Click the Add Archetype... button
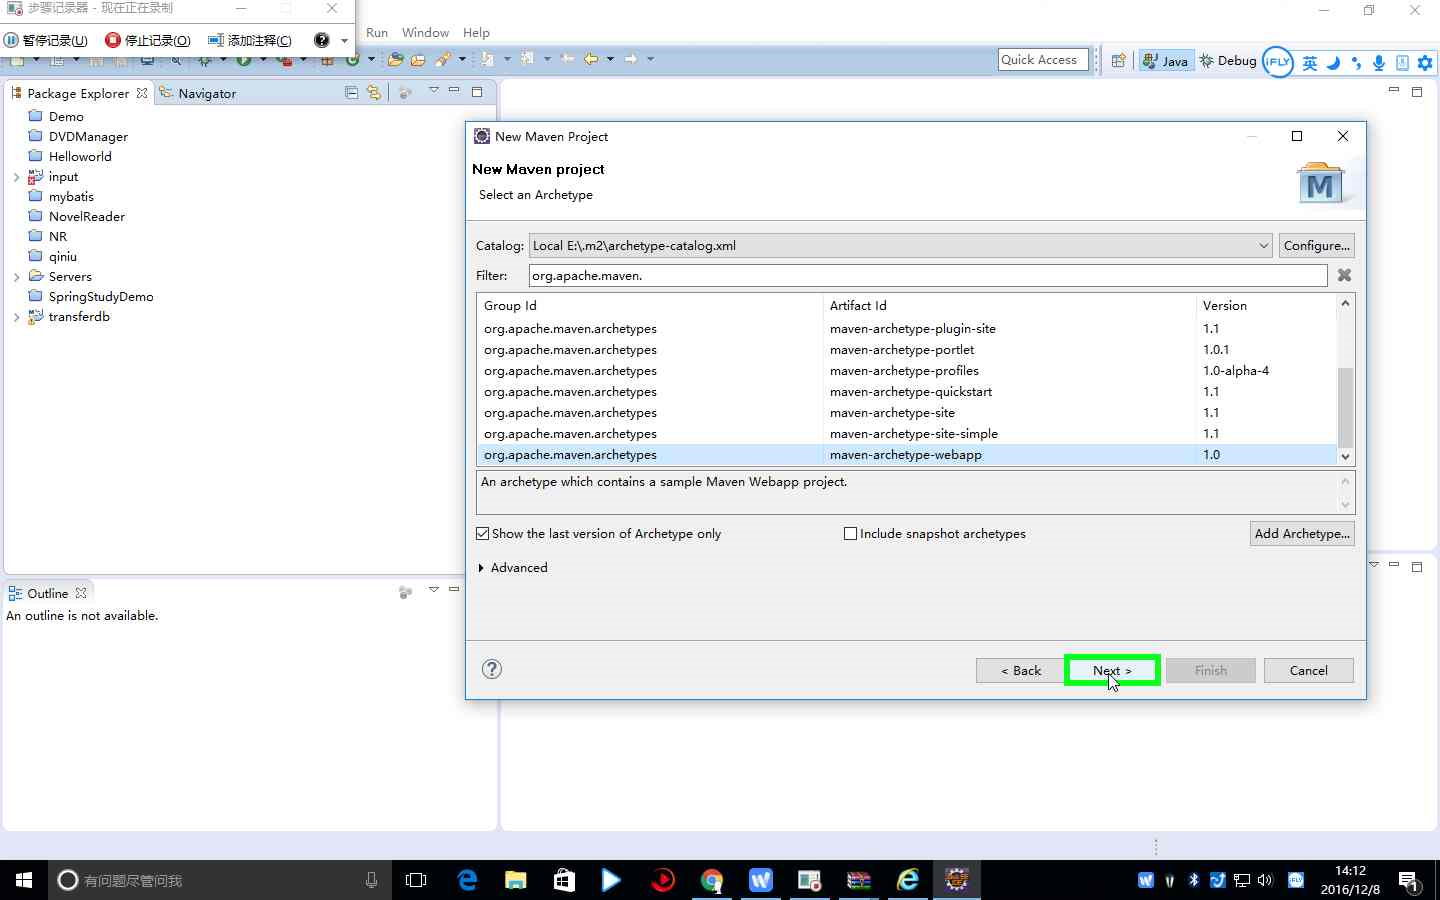Image resolution: width=1440 pixels, height=900 pixels. (1302, 533)
